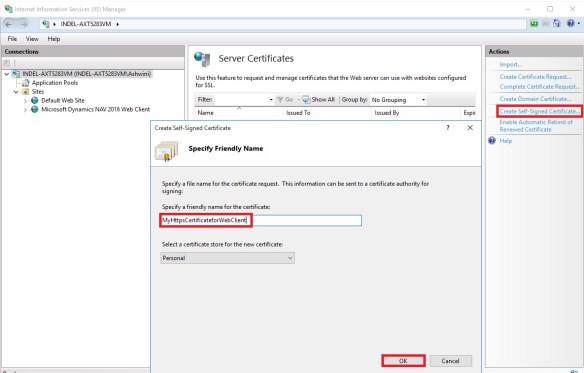Click the Server Certificates heading icon
Image resolution: width=584 pixels, height=373 pixels.
[x=203, y=59]
